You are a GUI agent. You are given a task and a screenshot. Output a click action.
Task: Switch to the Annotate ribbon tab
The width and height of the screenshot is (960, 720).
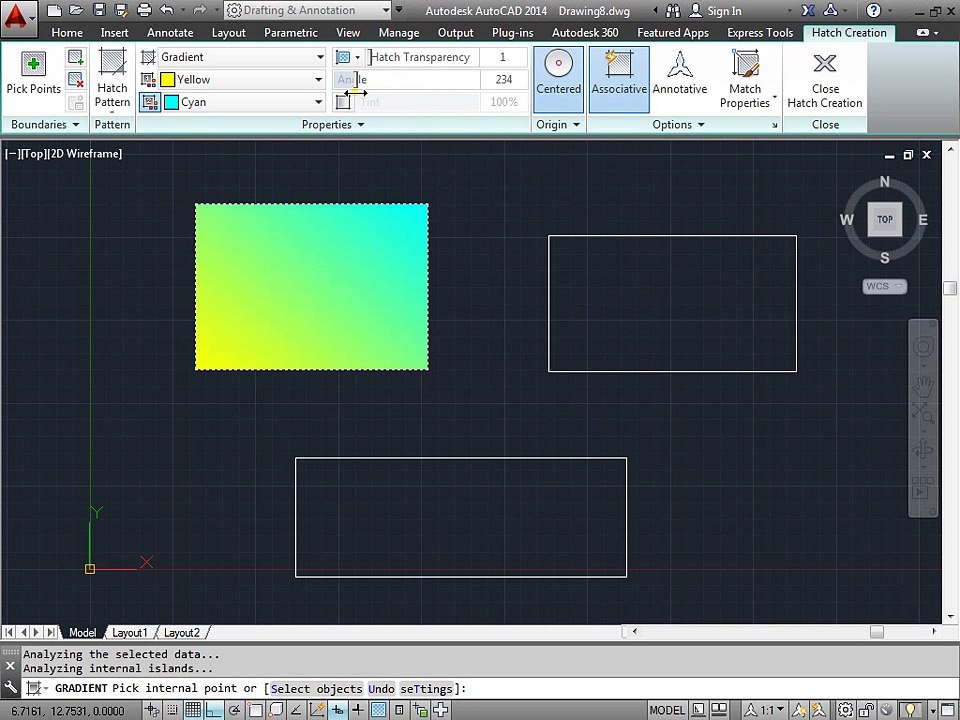tap(170, 32)
